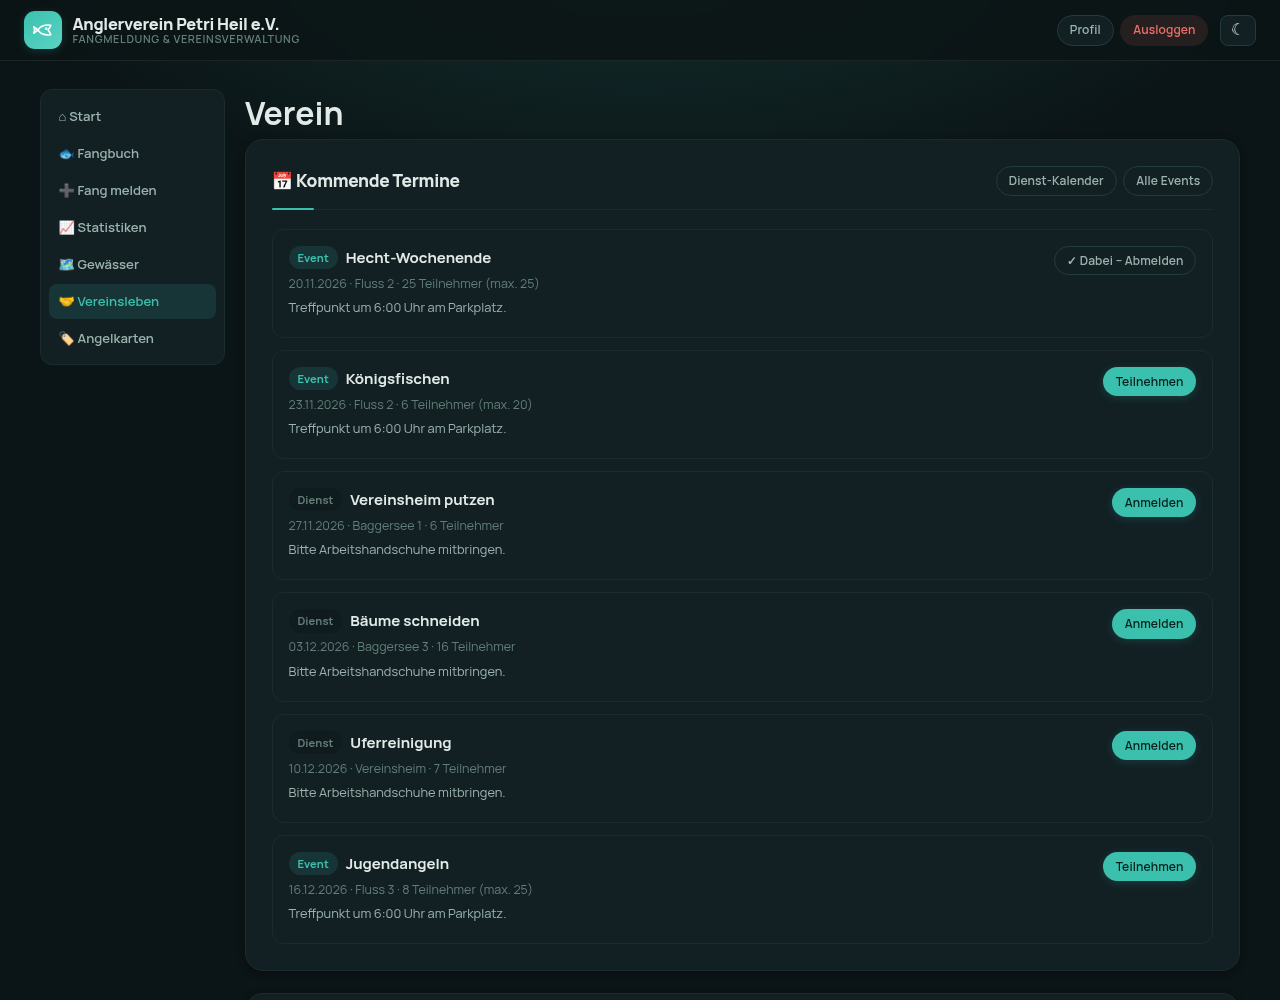This screenshot has width=1280, height=1000.
Task: Click Anmelden for Uferreinigung
Action: (1154, 746)
